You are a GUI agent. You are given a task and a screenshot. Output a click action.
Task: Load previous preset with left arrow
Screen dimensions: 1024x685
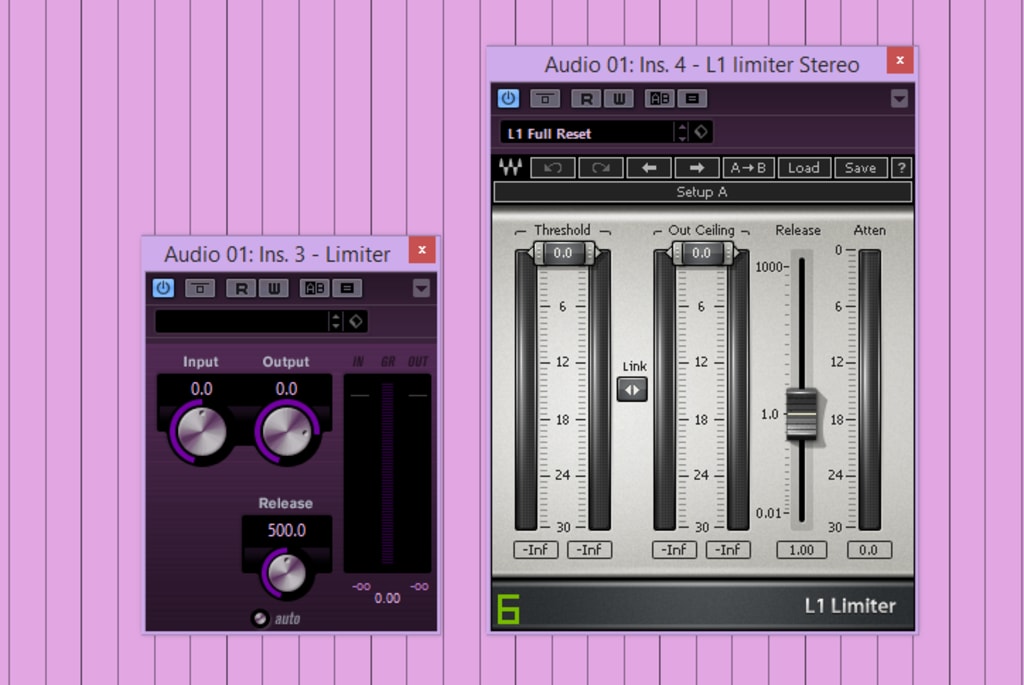(648, 168)
